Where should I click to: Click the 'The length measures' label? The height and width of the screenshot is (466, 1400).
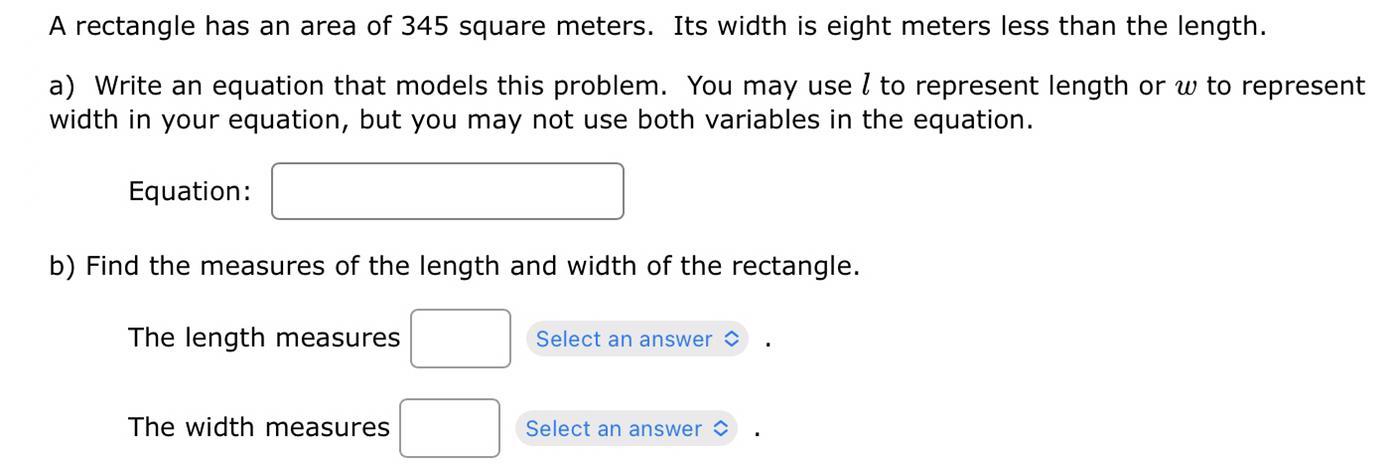point(264,338)
